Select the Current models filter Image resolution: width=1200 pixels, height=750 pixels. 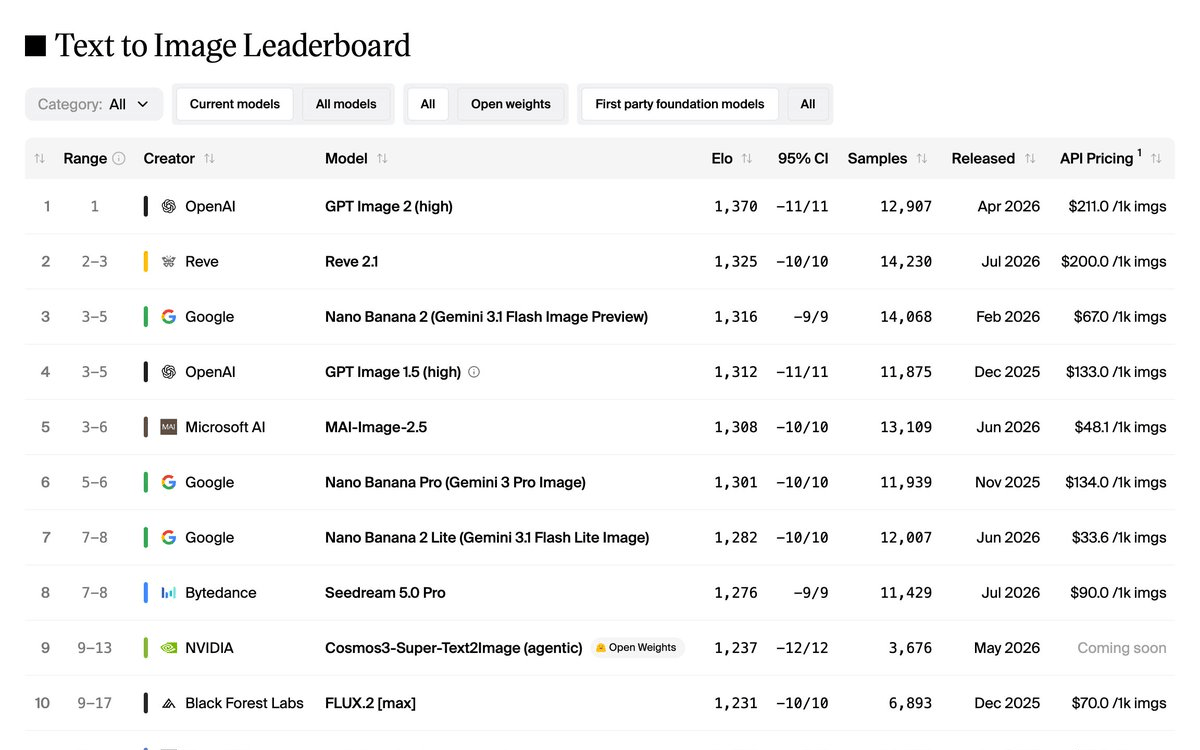point(235,104)
